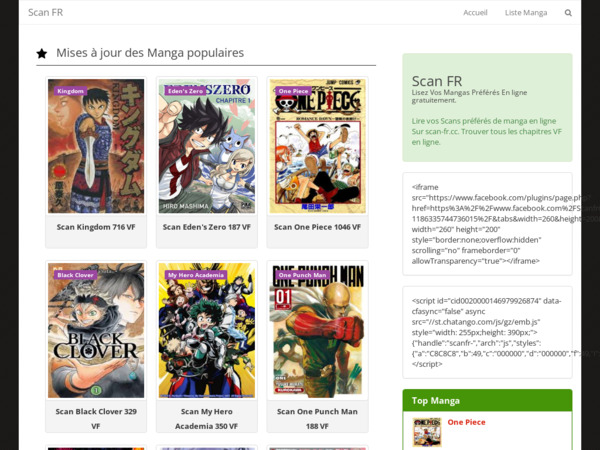The width and height of the screenshot is (600, 450).
Task: Open Scan Black Clover 329 VF link
Action: (x=96, y=419)
